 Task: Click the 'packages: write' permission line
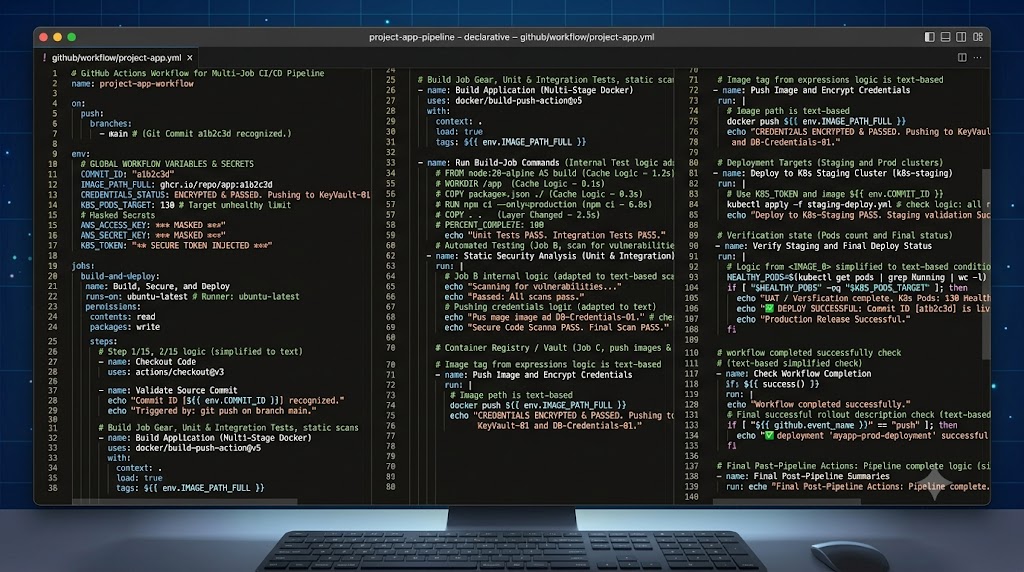[125, 326]
